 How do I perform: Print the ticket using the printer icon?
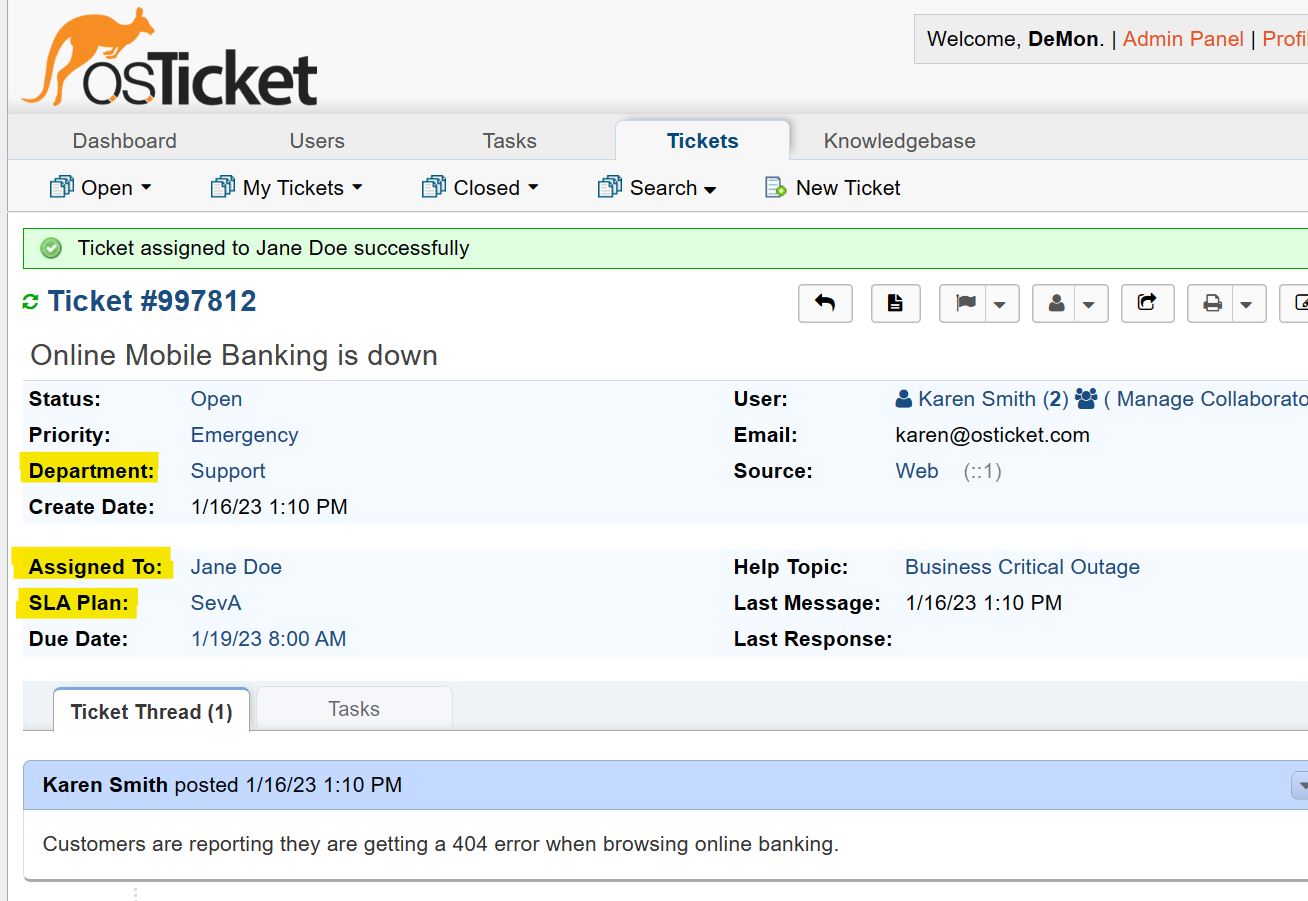tap(1214, 303)
